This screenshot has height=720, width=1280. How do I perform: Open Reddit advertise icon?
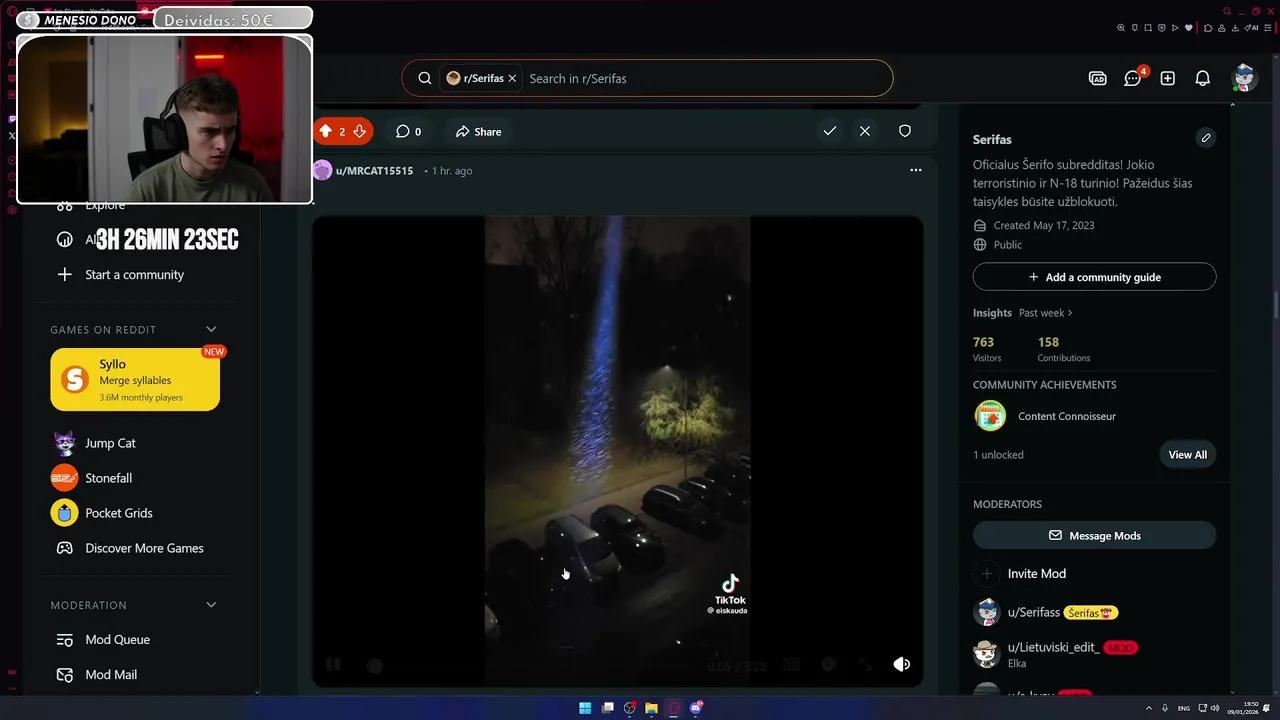click(1098, 78)
